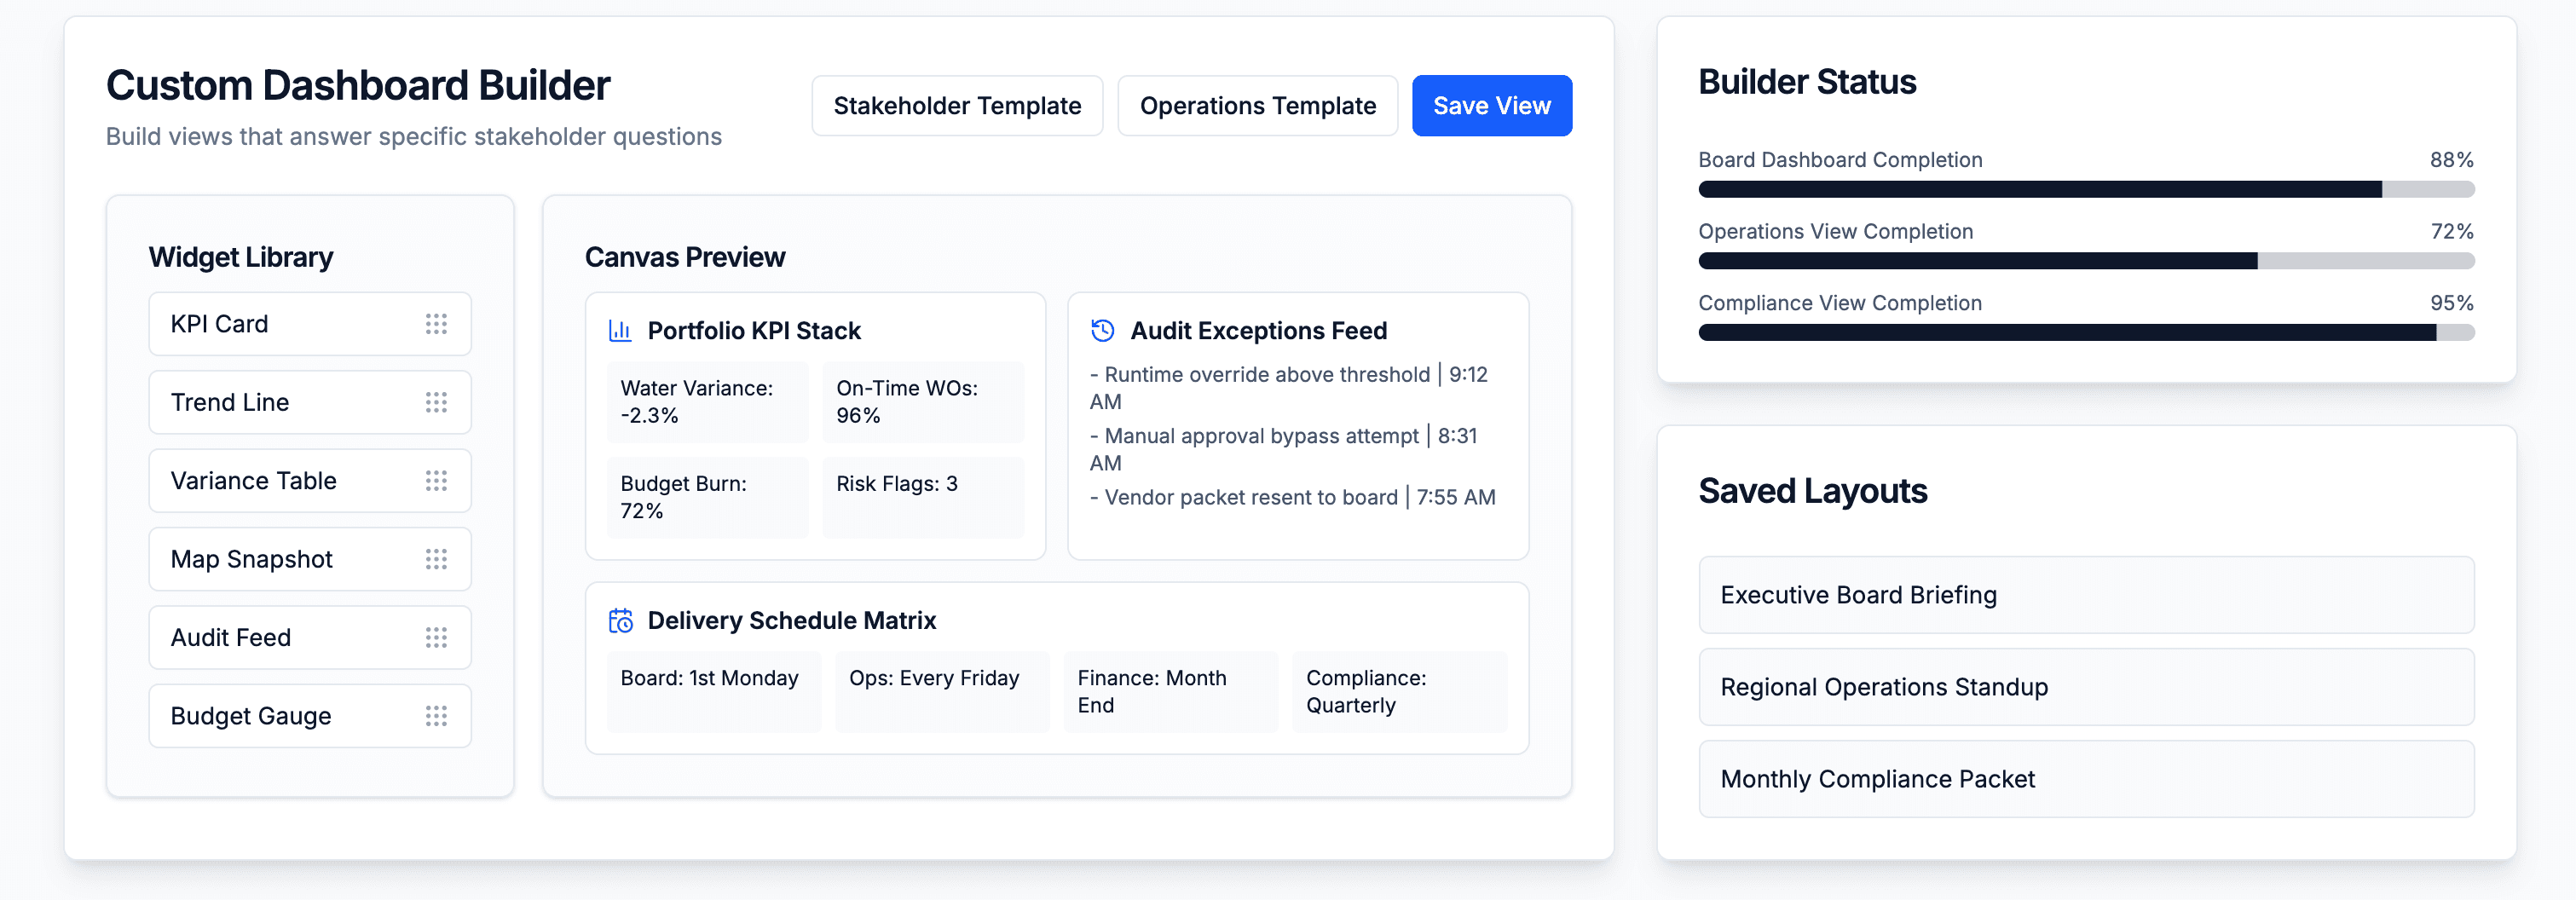Grab the drag handle on Budget Gauge widget
This screenshot has width=2576, height=900.
[x=437, y=715]
